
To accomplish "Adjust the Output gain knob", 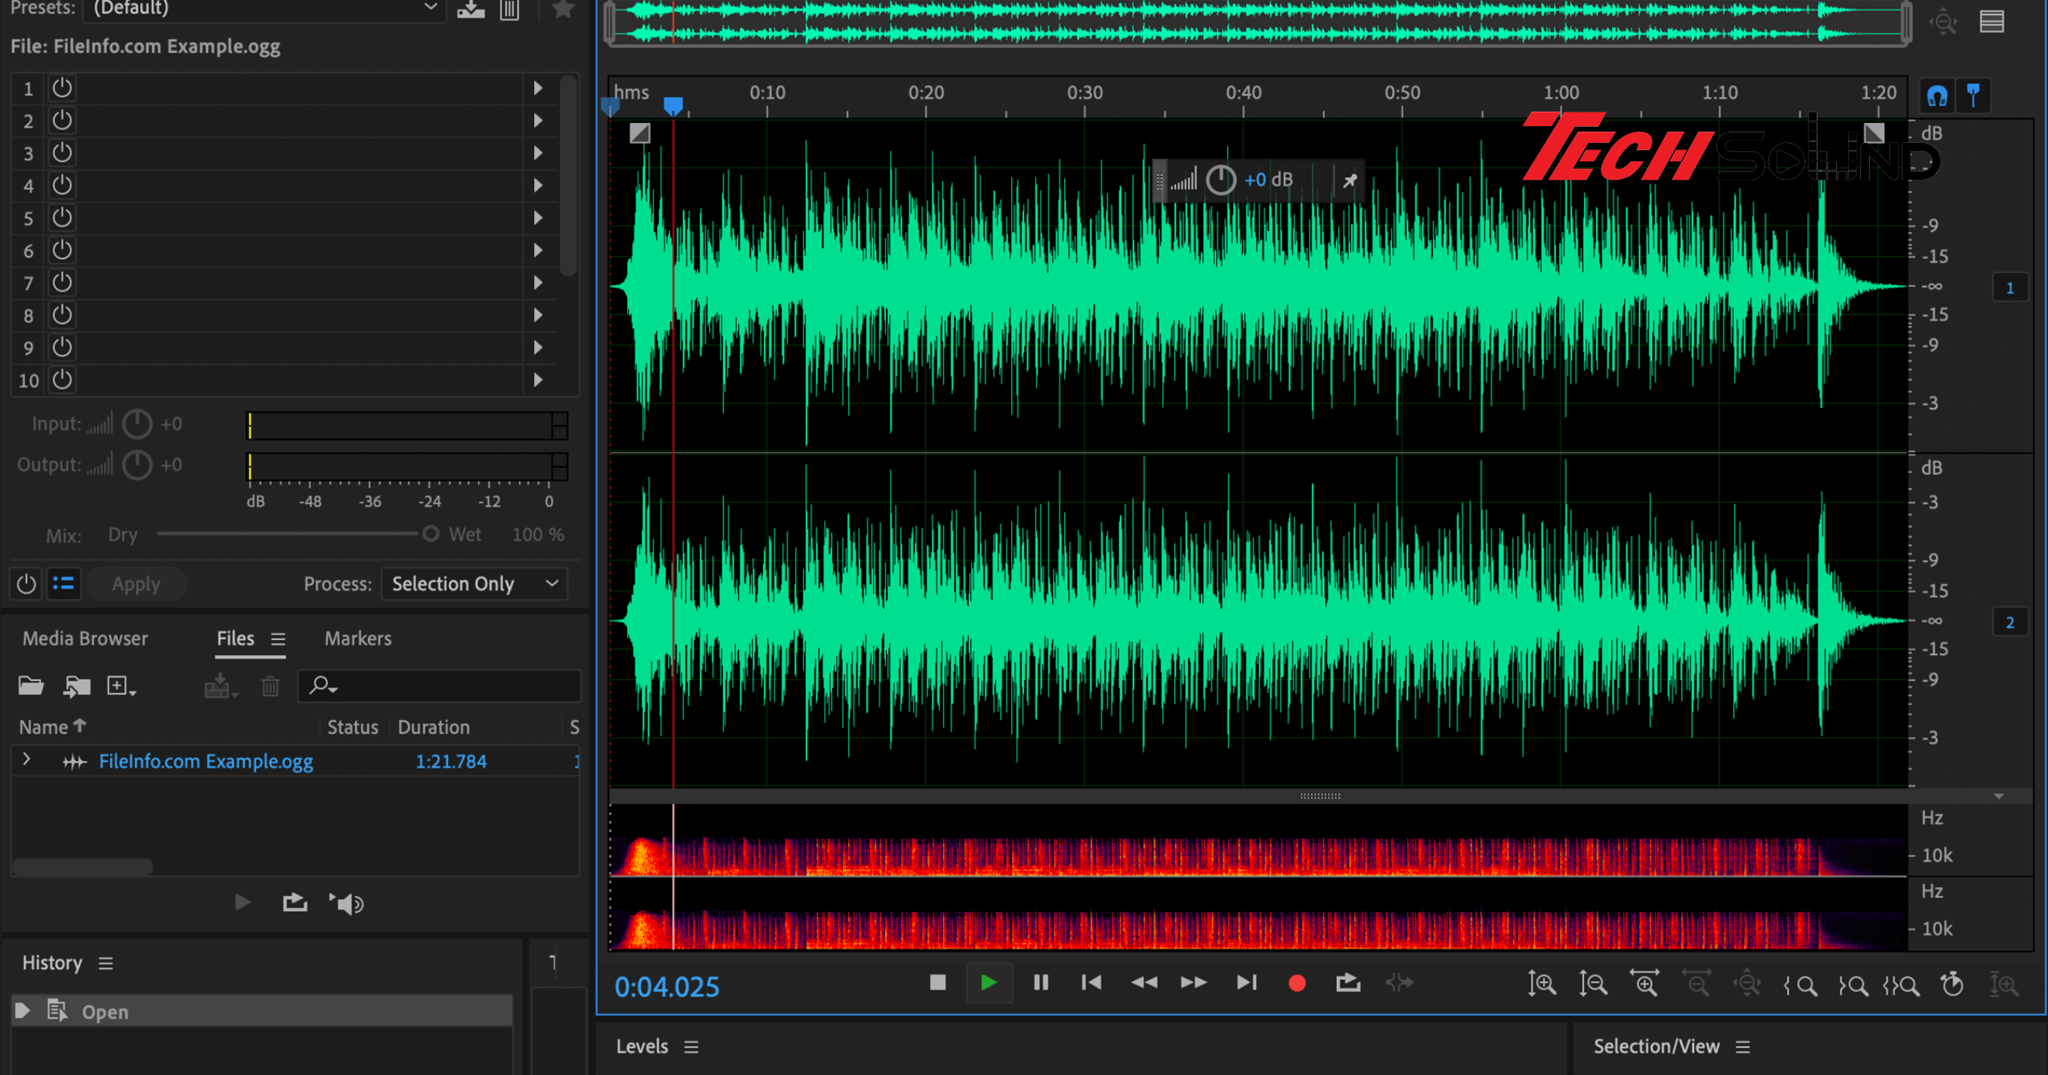I will point(137,465).
